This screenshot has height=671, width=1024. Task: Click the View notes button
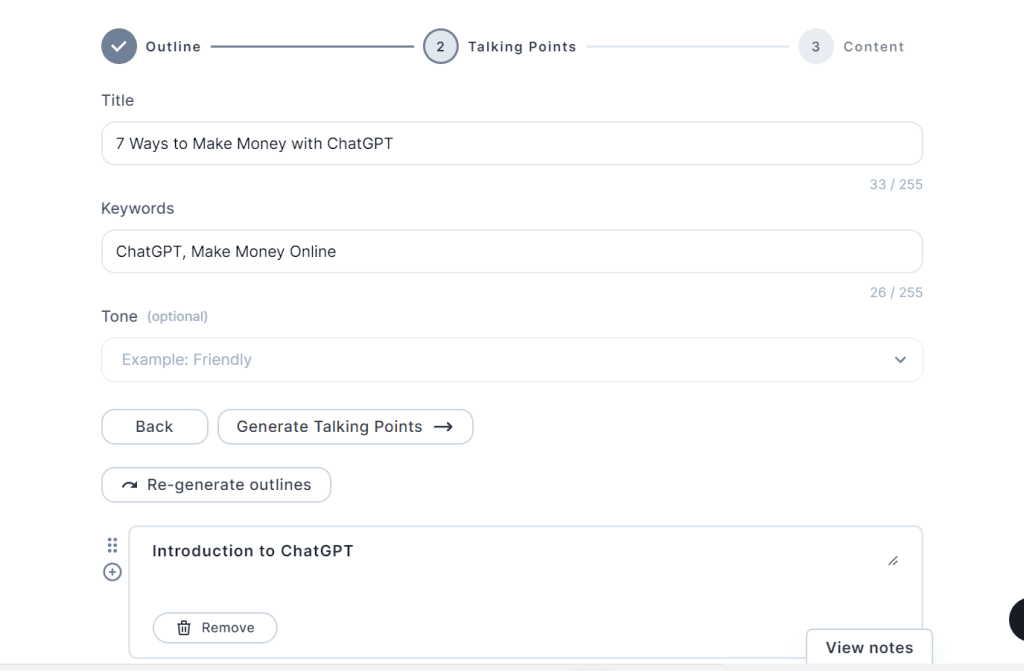pyautogui.click(x=869, y=647)
